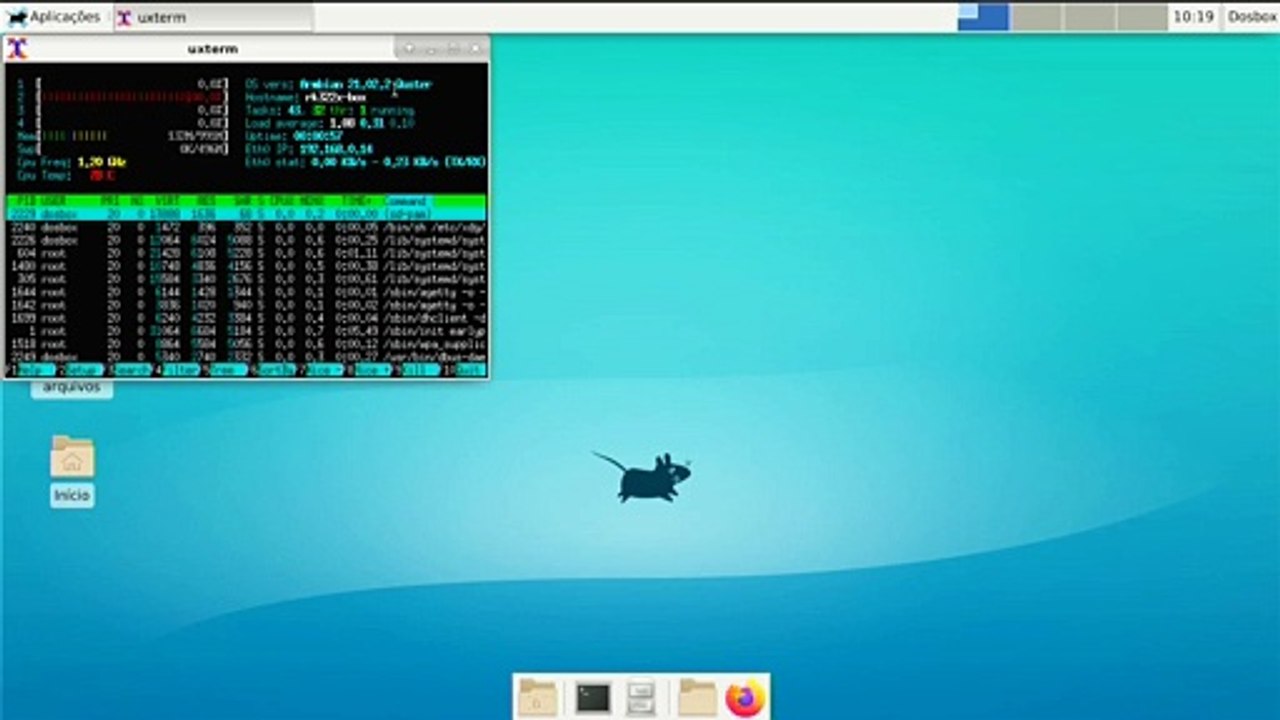
Task: Click the Load average line in htop
Action: [330, 123]
